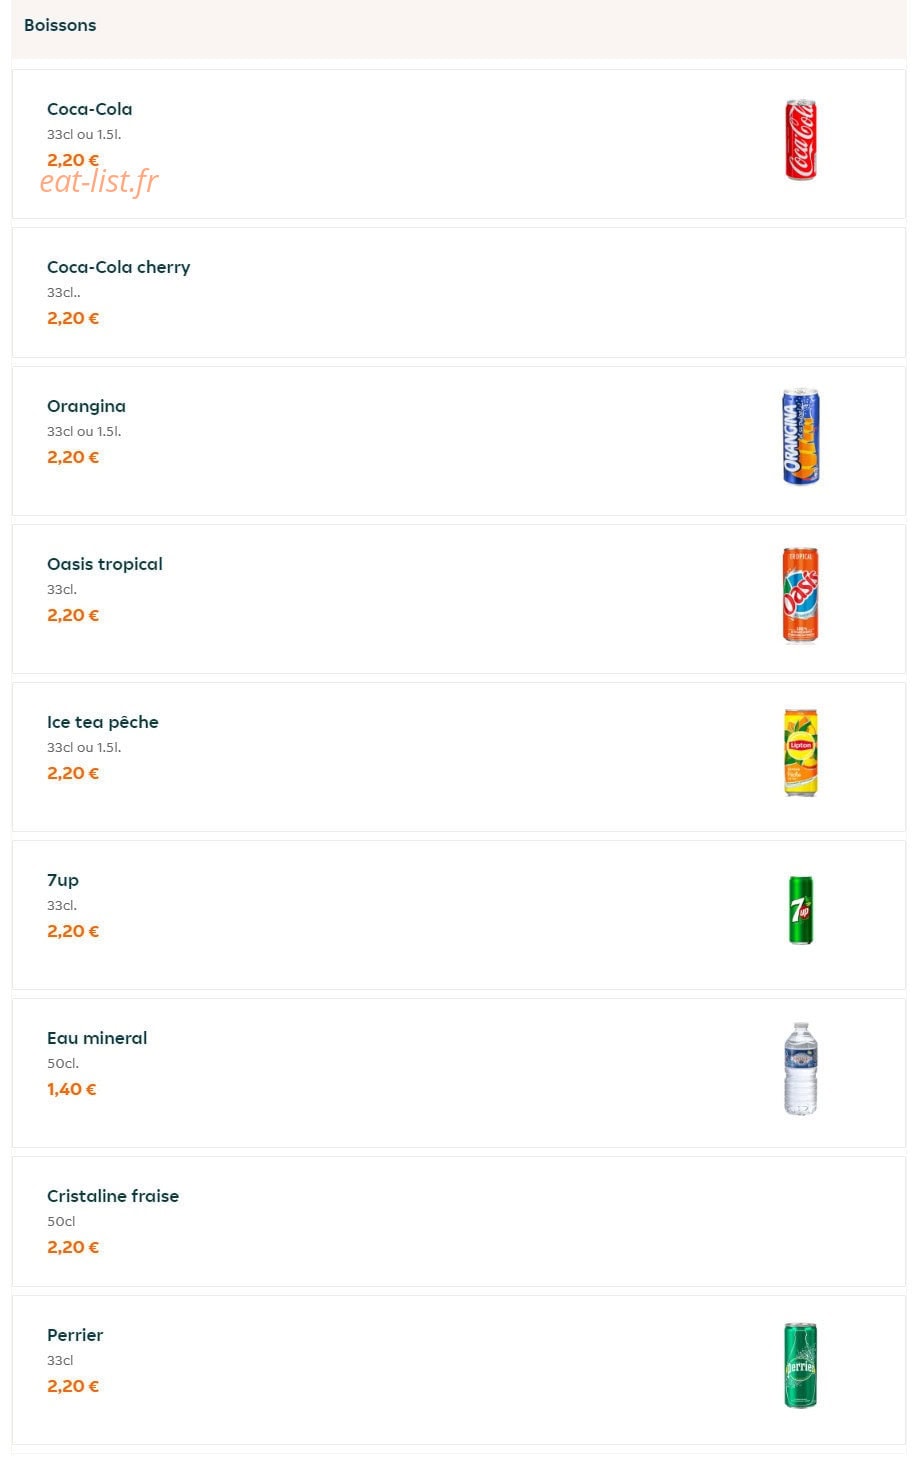The width and height of the screenshot is (914, 1462).
Task: Select the Eau mineral item title
Action: click(x=97, y=1038)
